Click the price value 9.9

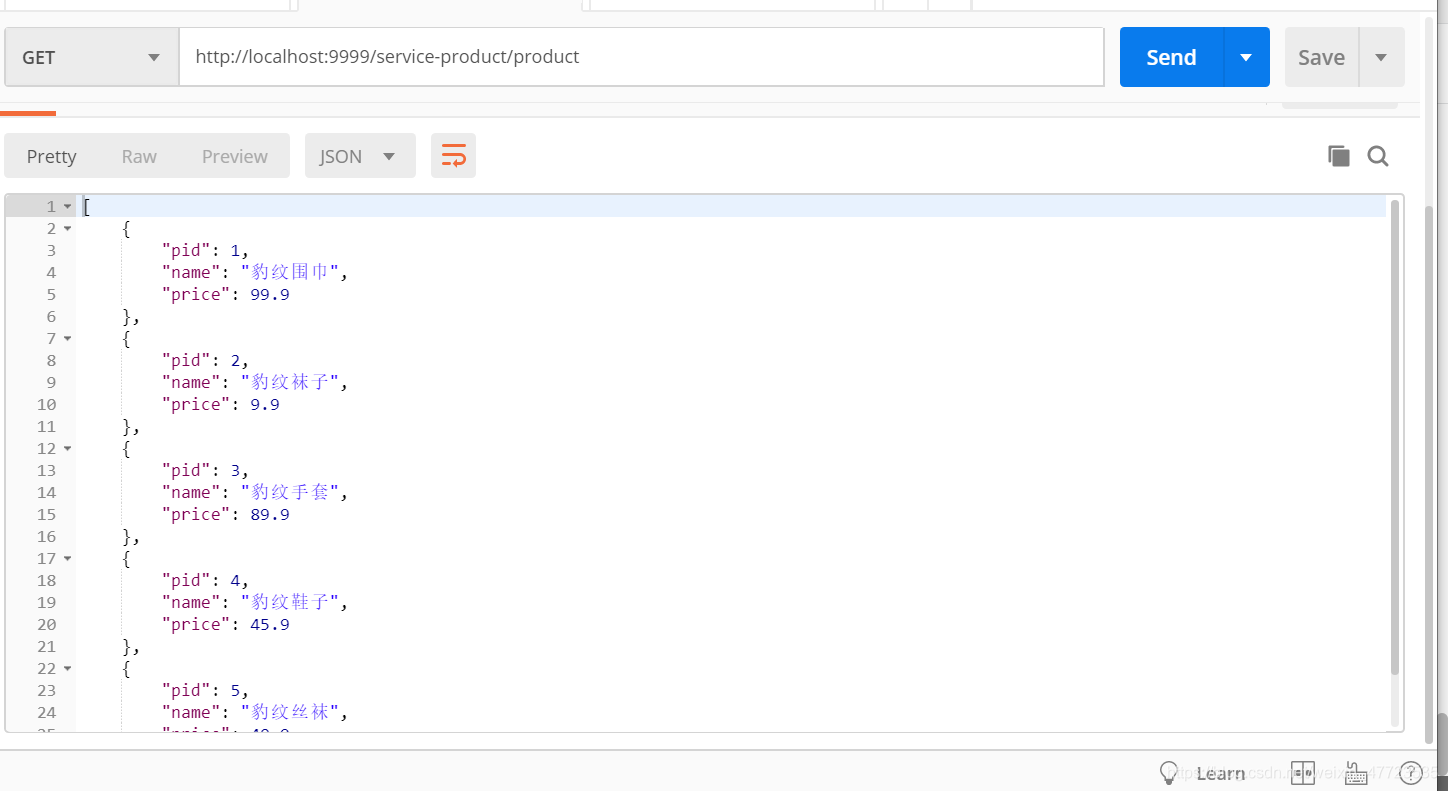[265, 404]
